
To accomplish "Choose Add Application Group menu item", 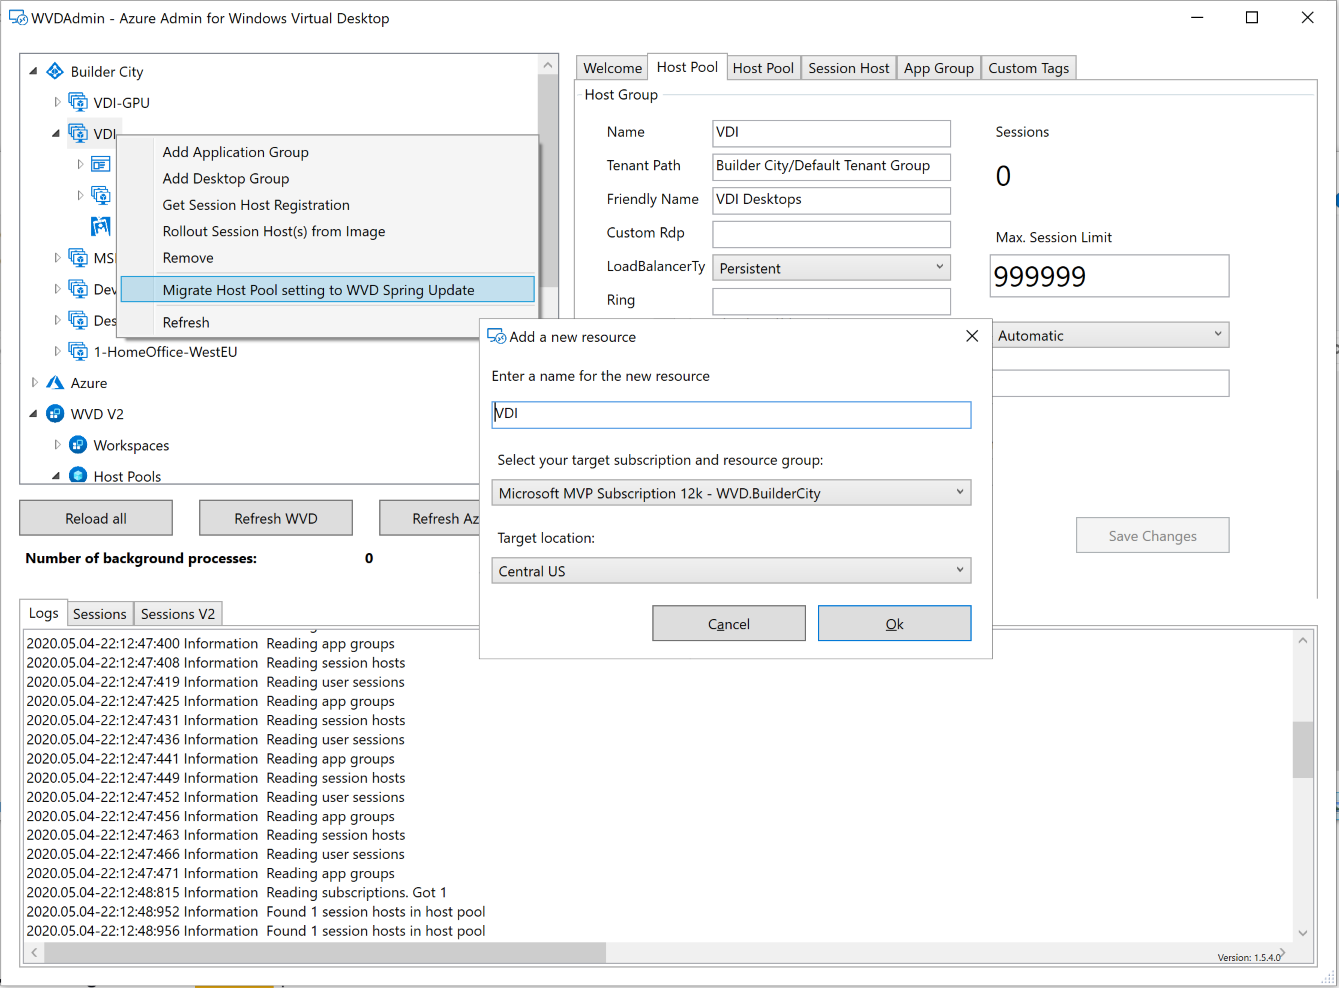I will [x=236, y=152].
